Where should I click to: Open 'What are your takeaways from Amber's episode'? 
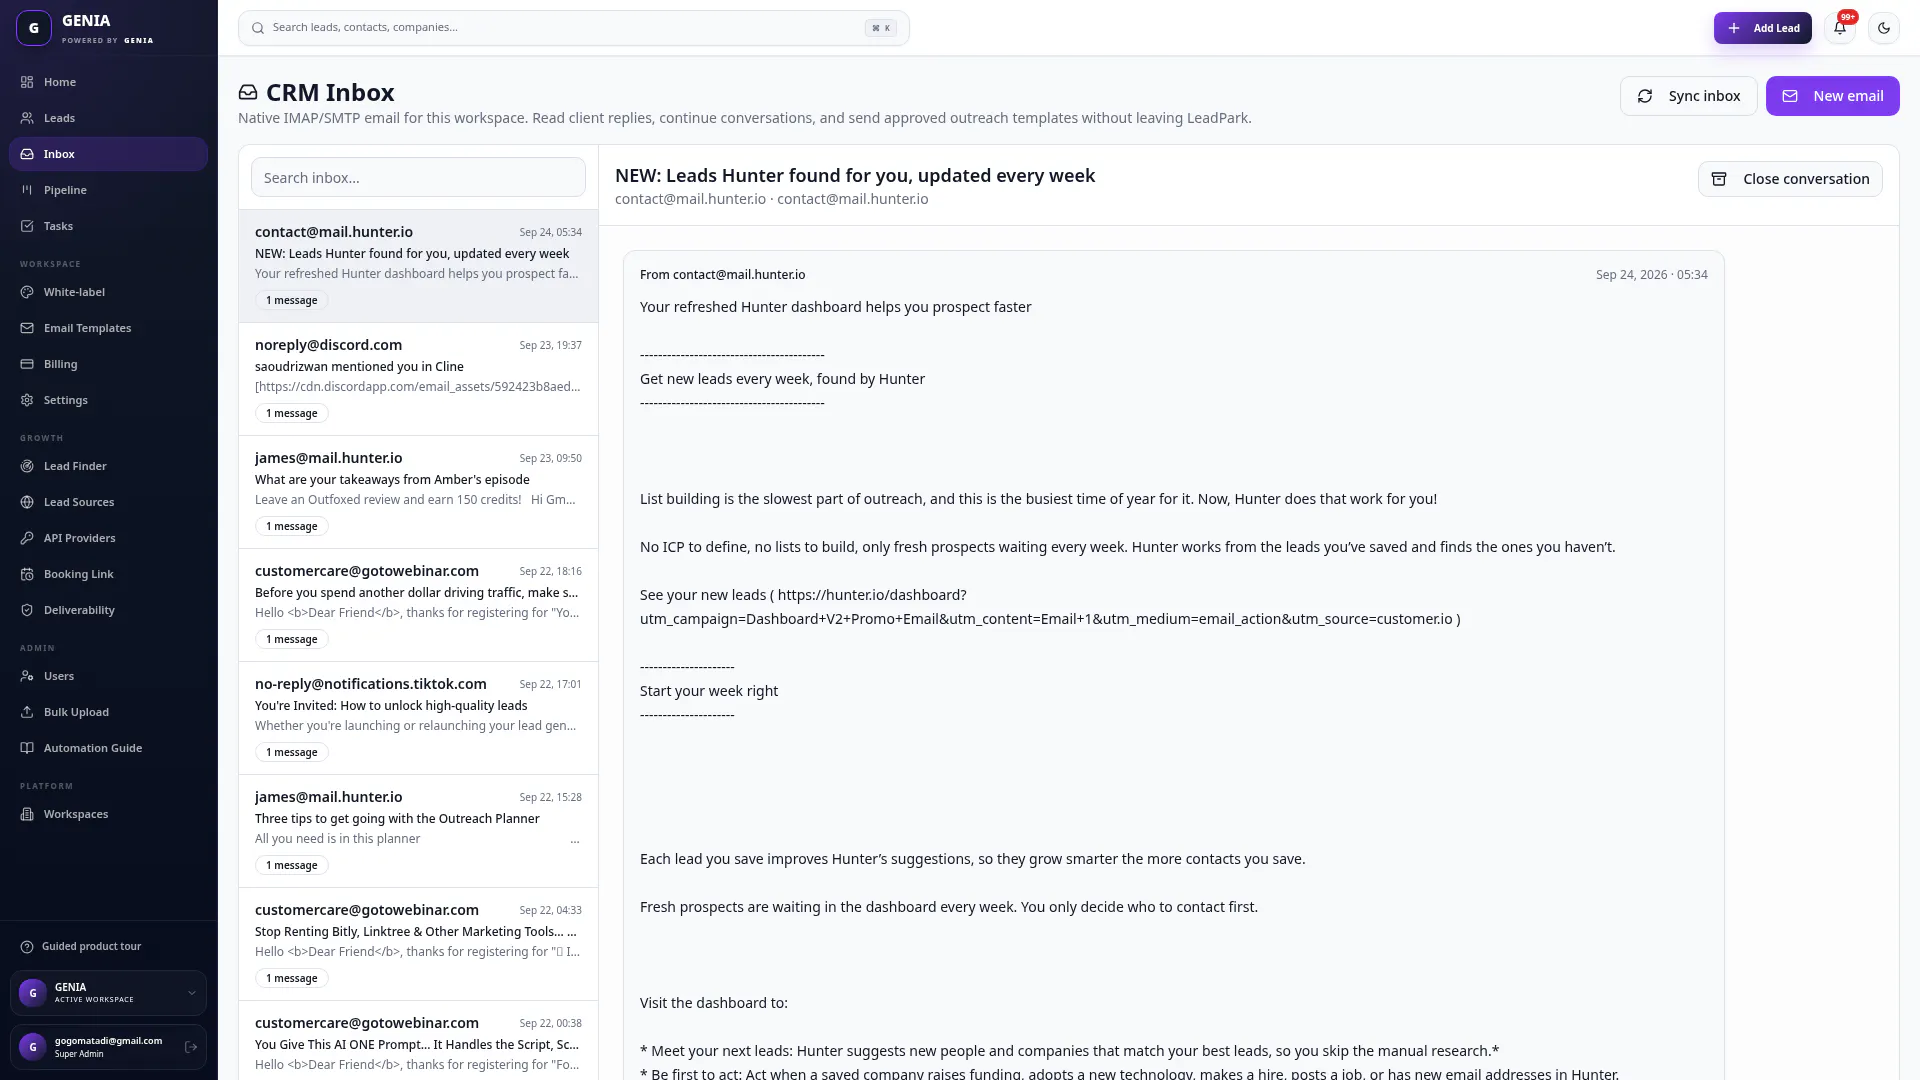[x=418, y=492]
